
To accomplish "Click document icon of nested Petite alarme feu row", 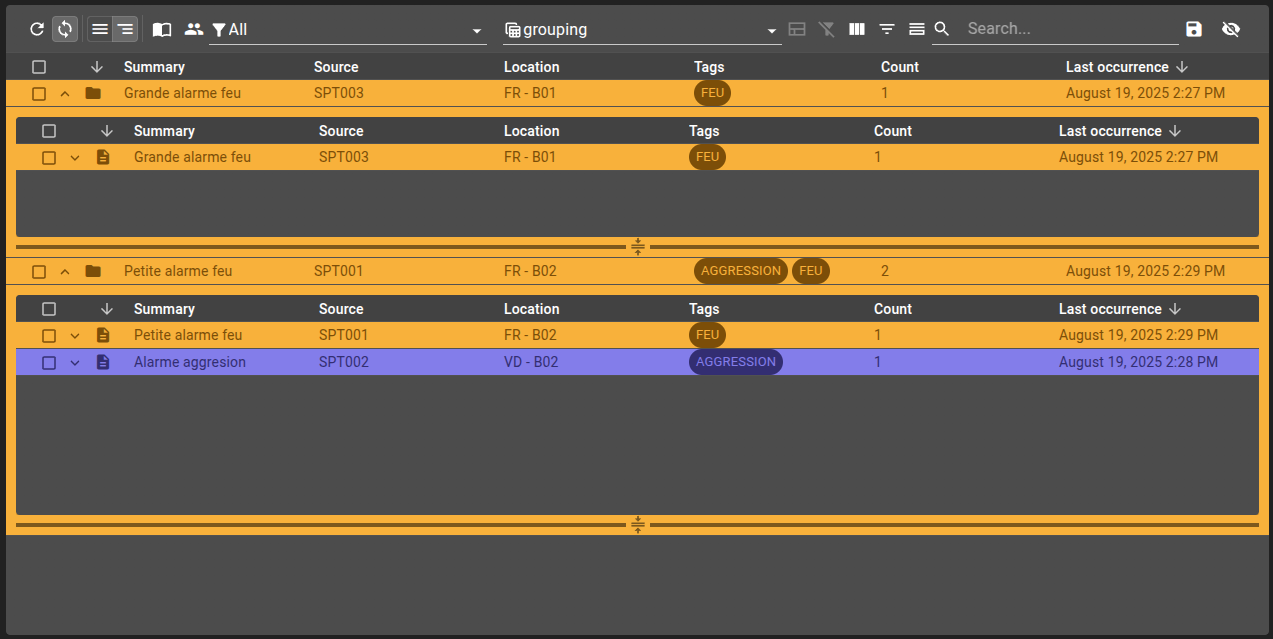I will click(103, 335).
